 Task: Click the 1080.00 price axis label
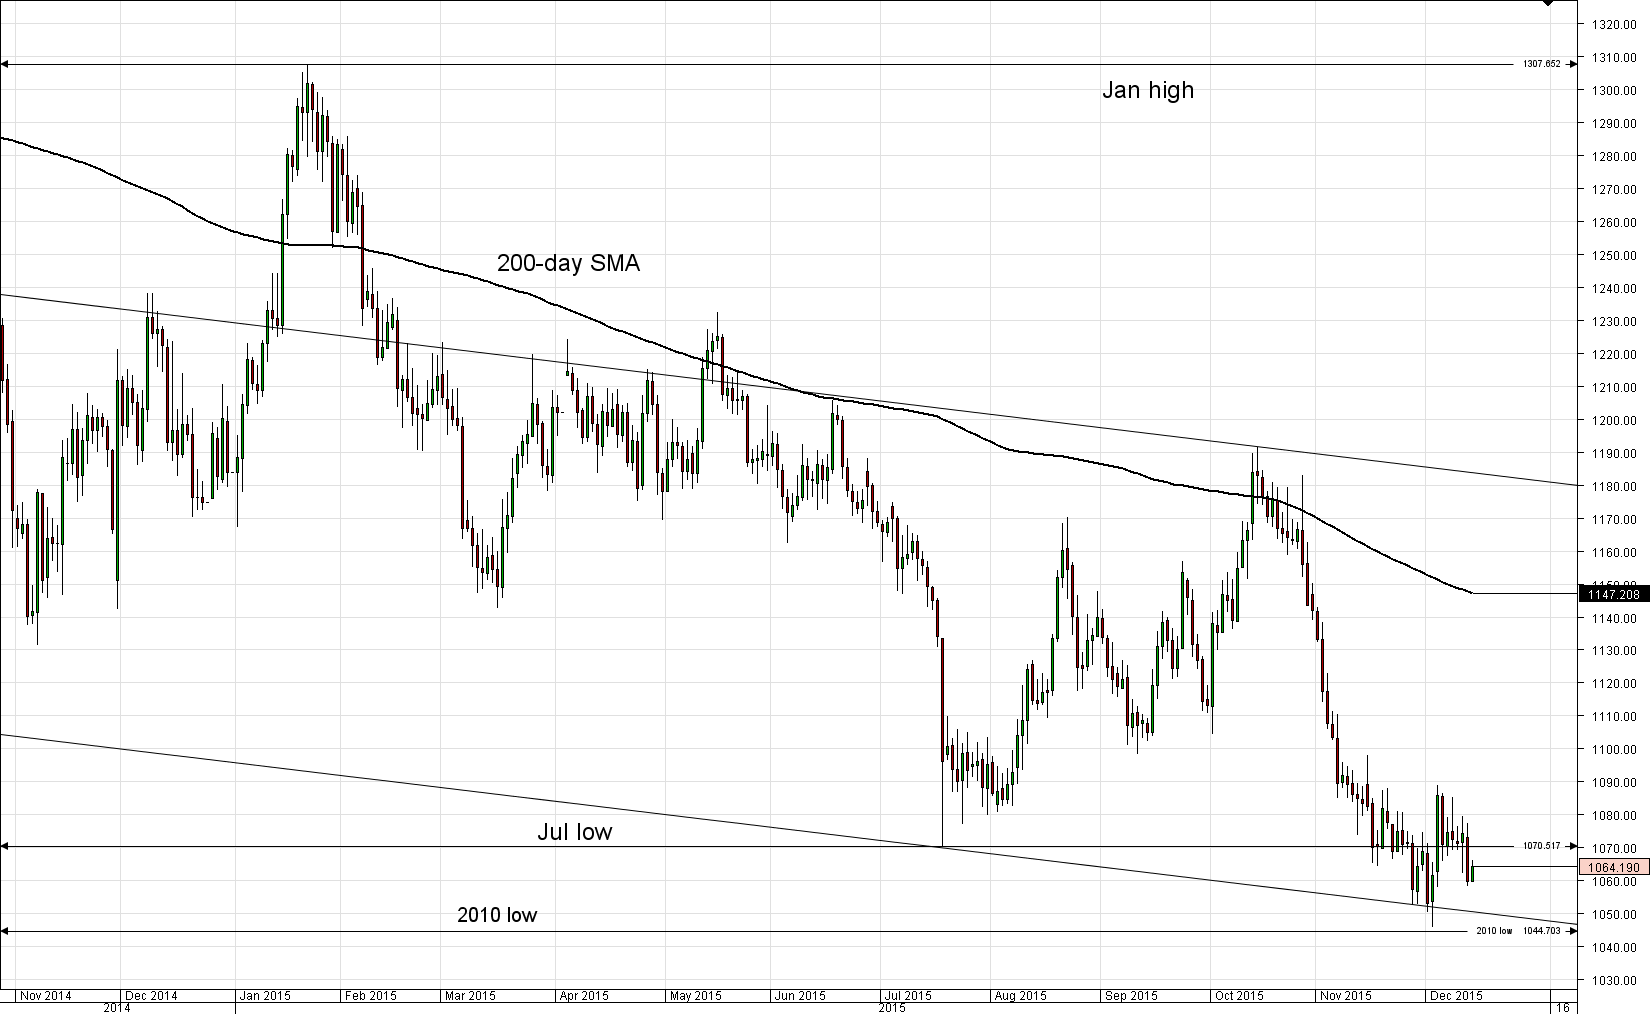coord(1615,816)
